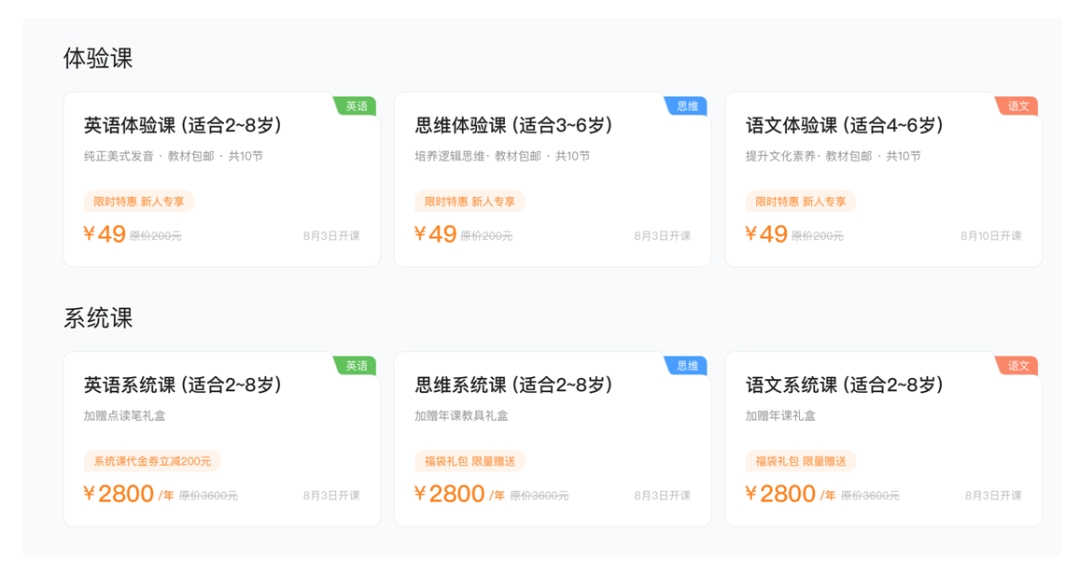Click 限时特惠 新人专享 badge on 英语体验课

pos(139,202)
